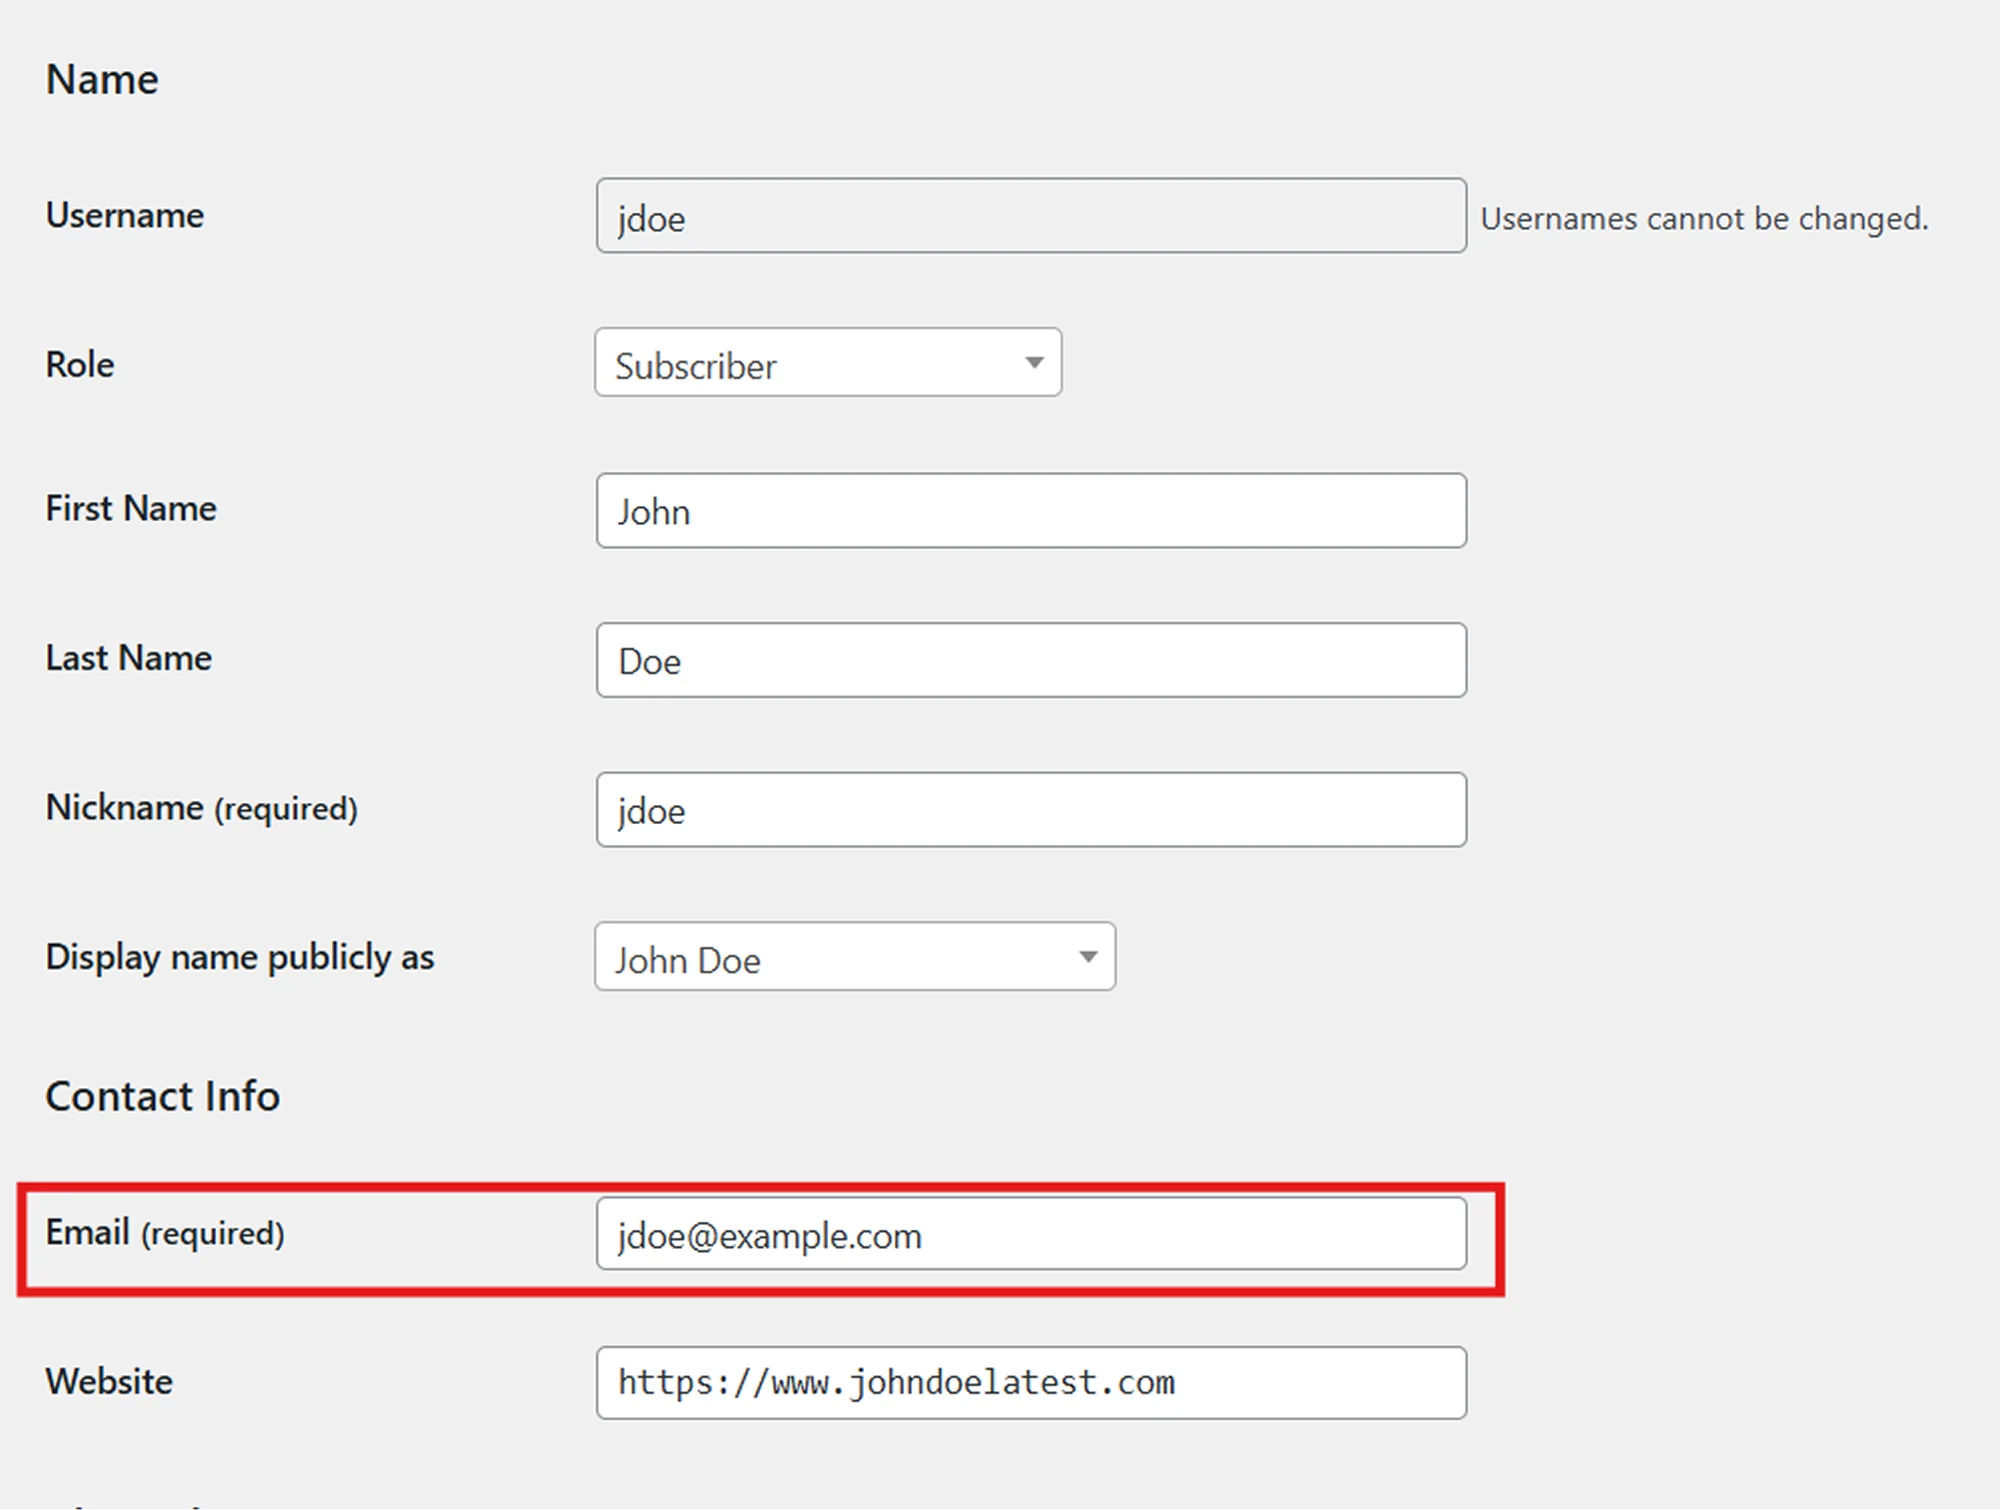Click the Display name publicly as label
The width and height of the screenshot is (2000, 1510).
click(240, 957)
